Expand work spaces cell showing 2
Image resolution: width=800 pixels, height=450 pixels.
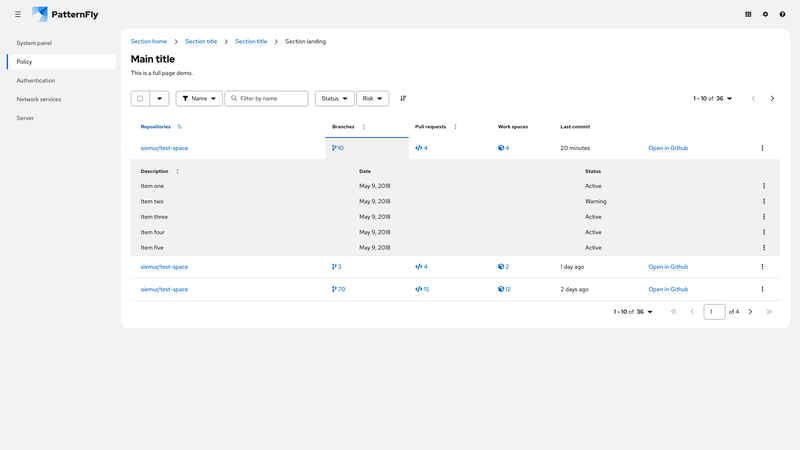[x=504, y=267]
